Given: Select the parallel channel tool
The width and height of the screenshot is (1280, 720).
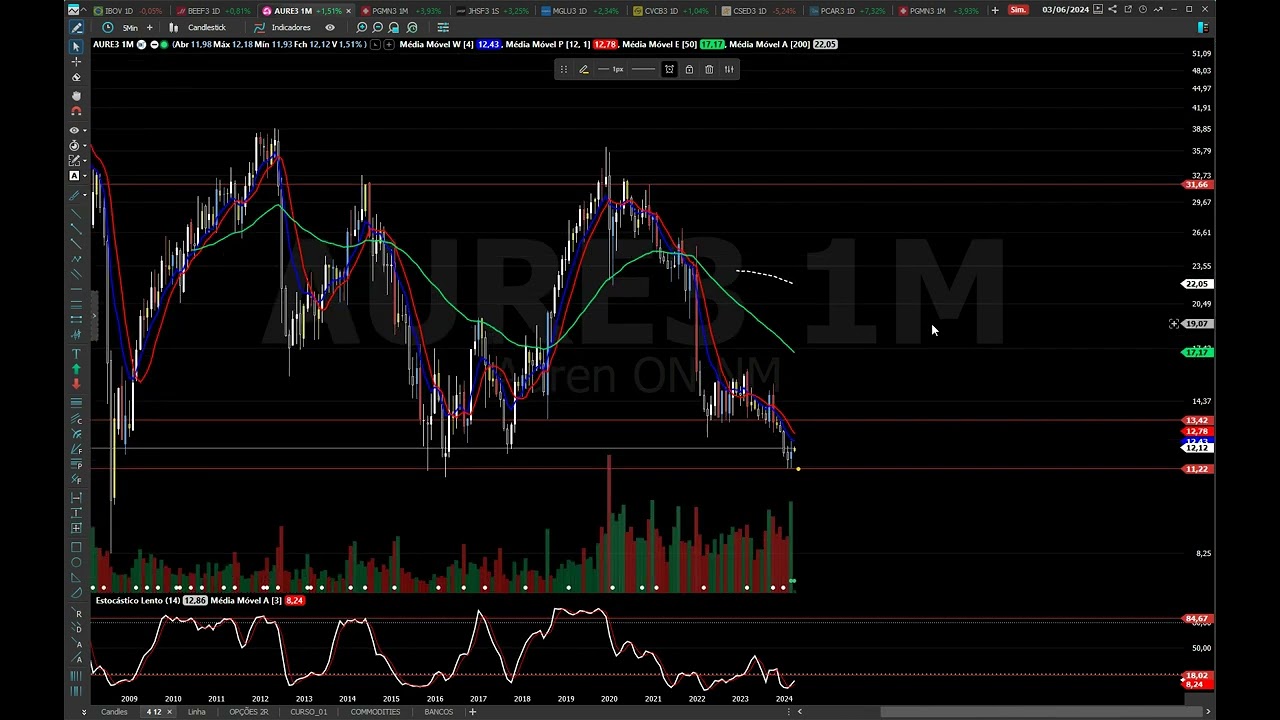Looking at the screenshot, I should 76,274.
